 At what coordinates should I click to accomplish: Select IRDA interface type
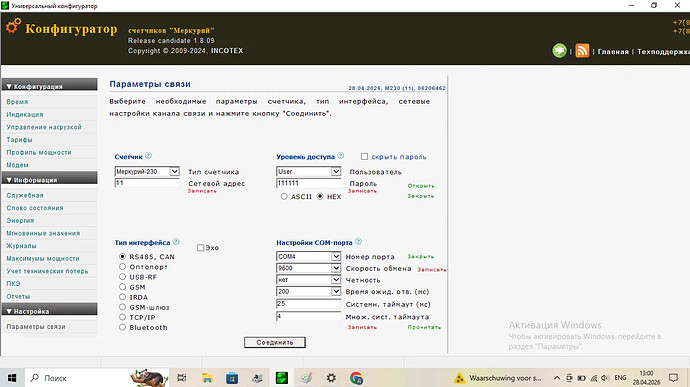pyautogui.click(x=122, y=297)
